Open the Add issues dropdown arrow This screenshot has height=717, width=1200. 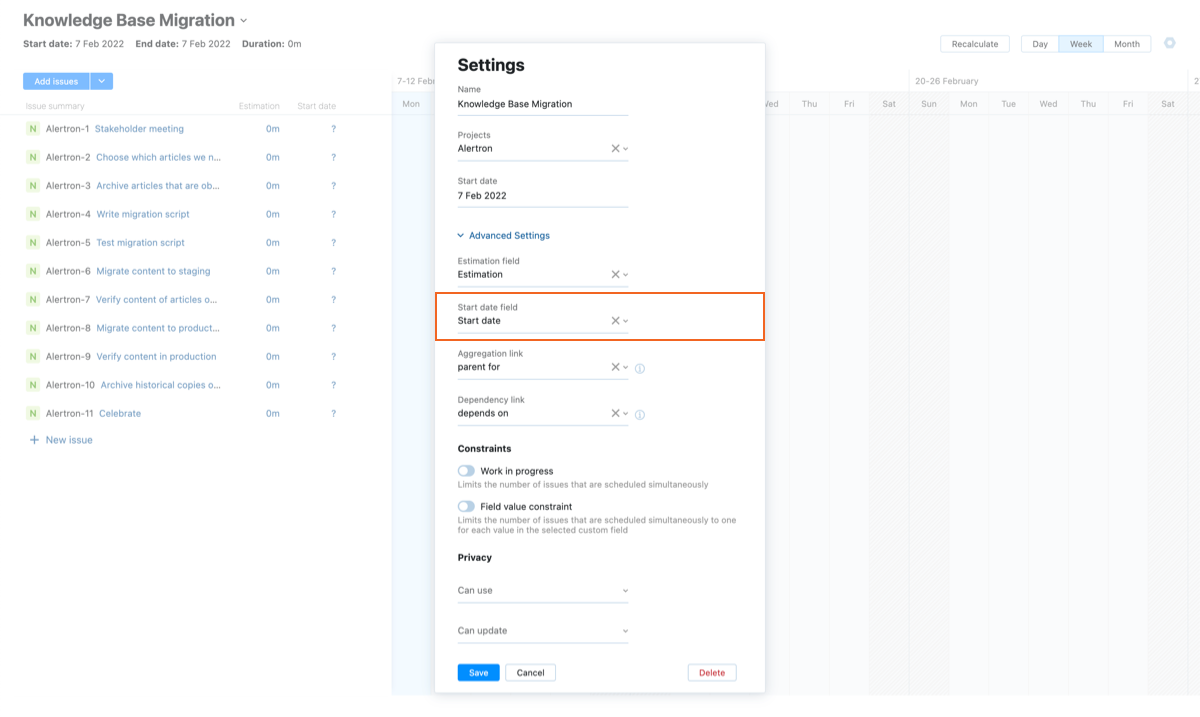[x=102, y=81]
